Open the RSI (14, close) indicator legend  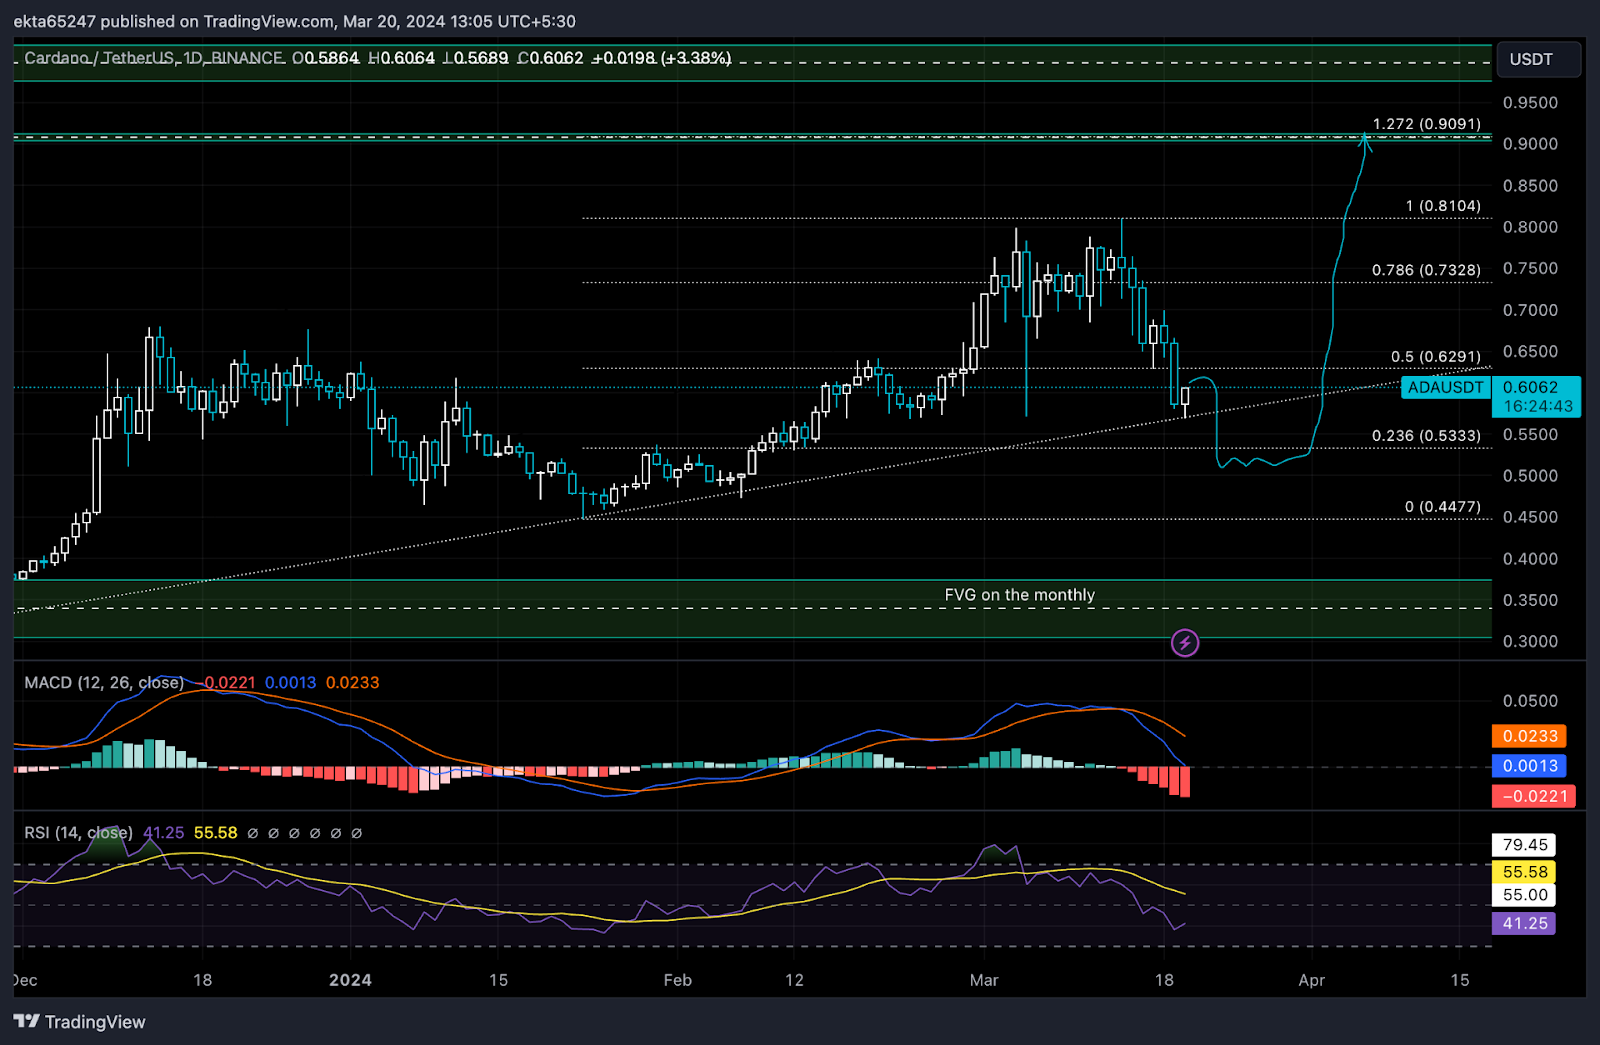tap(78, 832)
